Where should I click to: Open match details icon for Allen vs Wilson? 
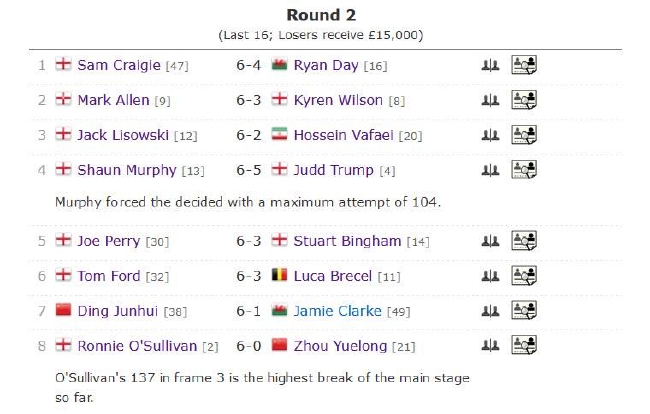(524, 100)
